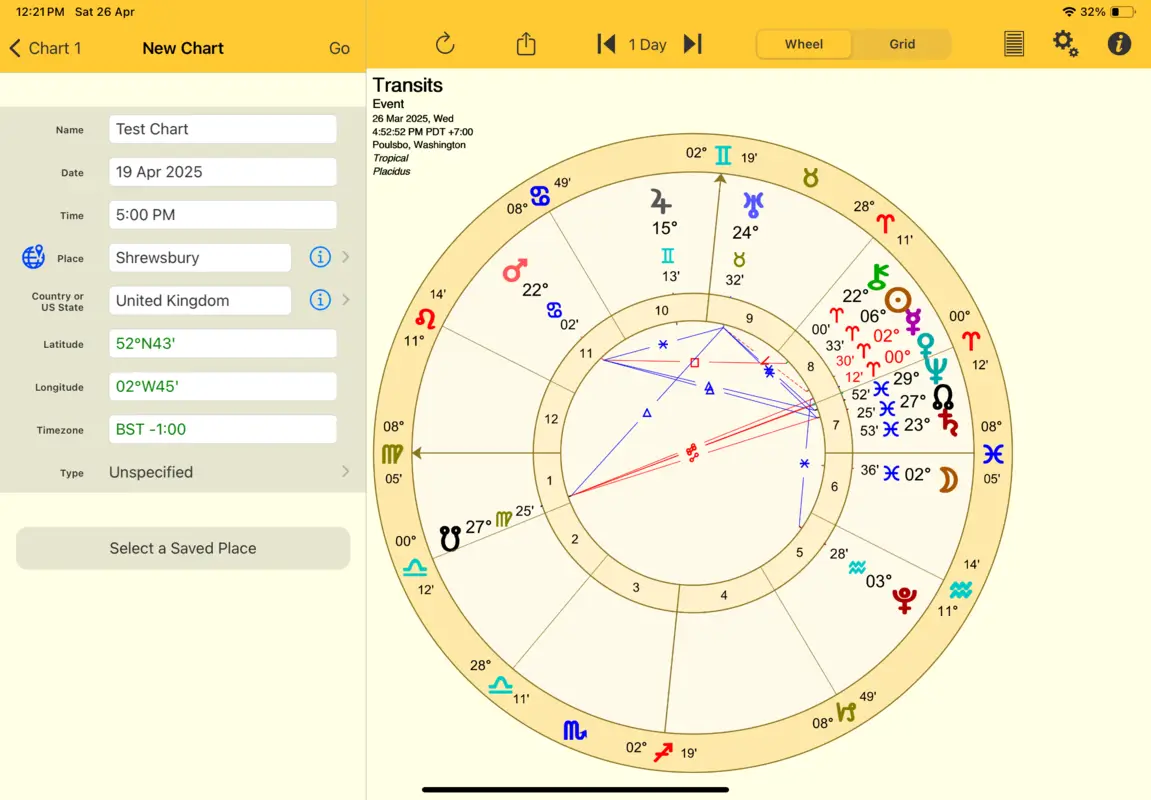Open the Type Unspecified selector
Image resolution: width=1151 pixels, height=800 pixels.
(225, 472)
